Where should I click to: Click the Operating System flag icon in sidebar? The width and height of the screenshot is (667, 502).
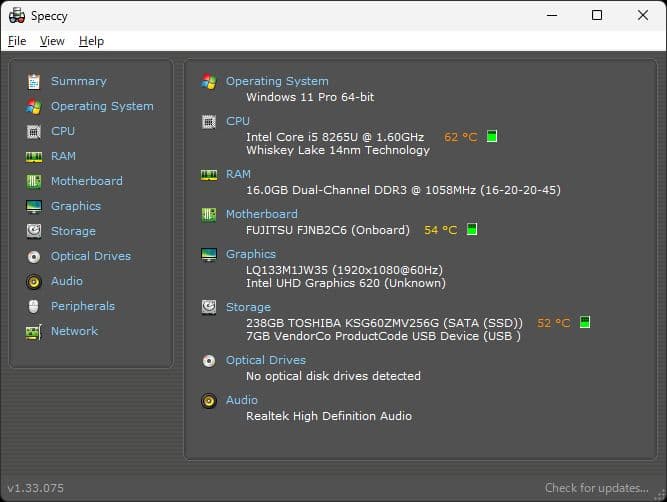(34, 106)
